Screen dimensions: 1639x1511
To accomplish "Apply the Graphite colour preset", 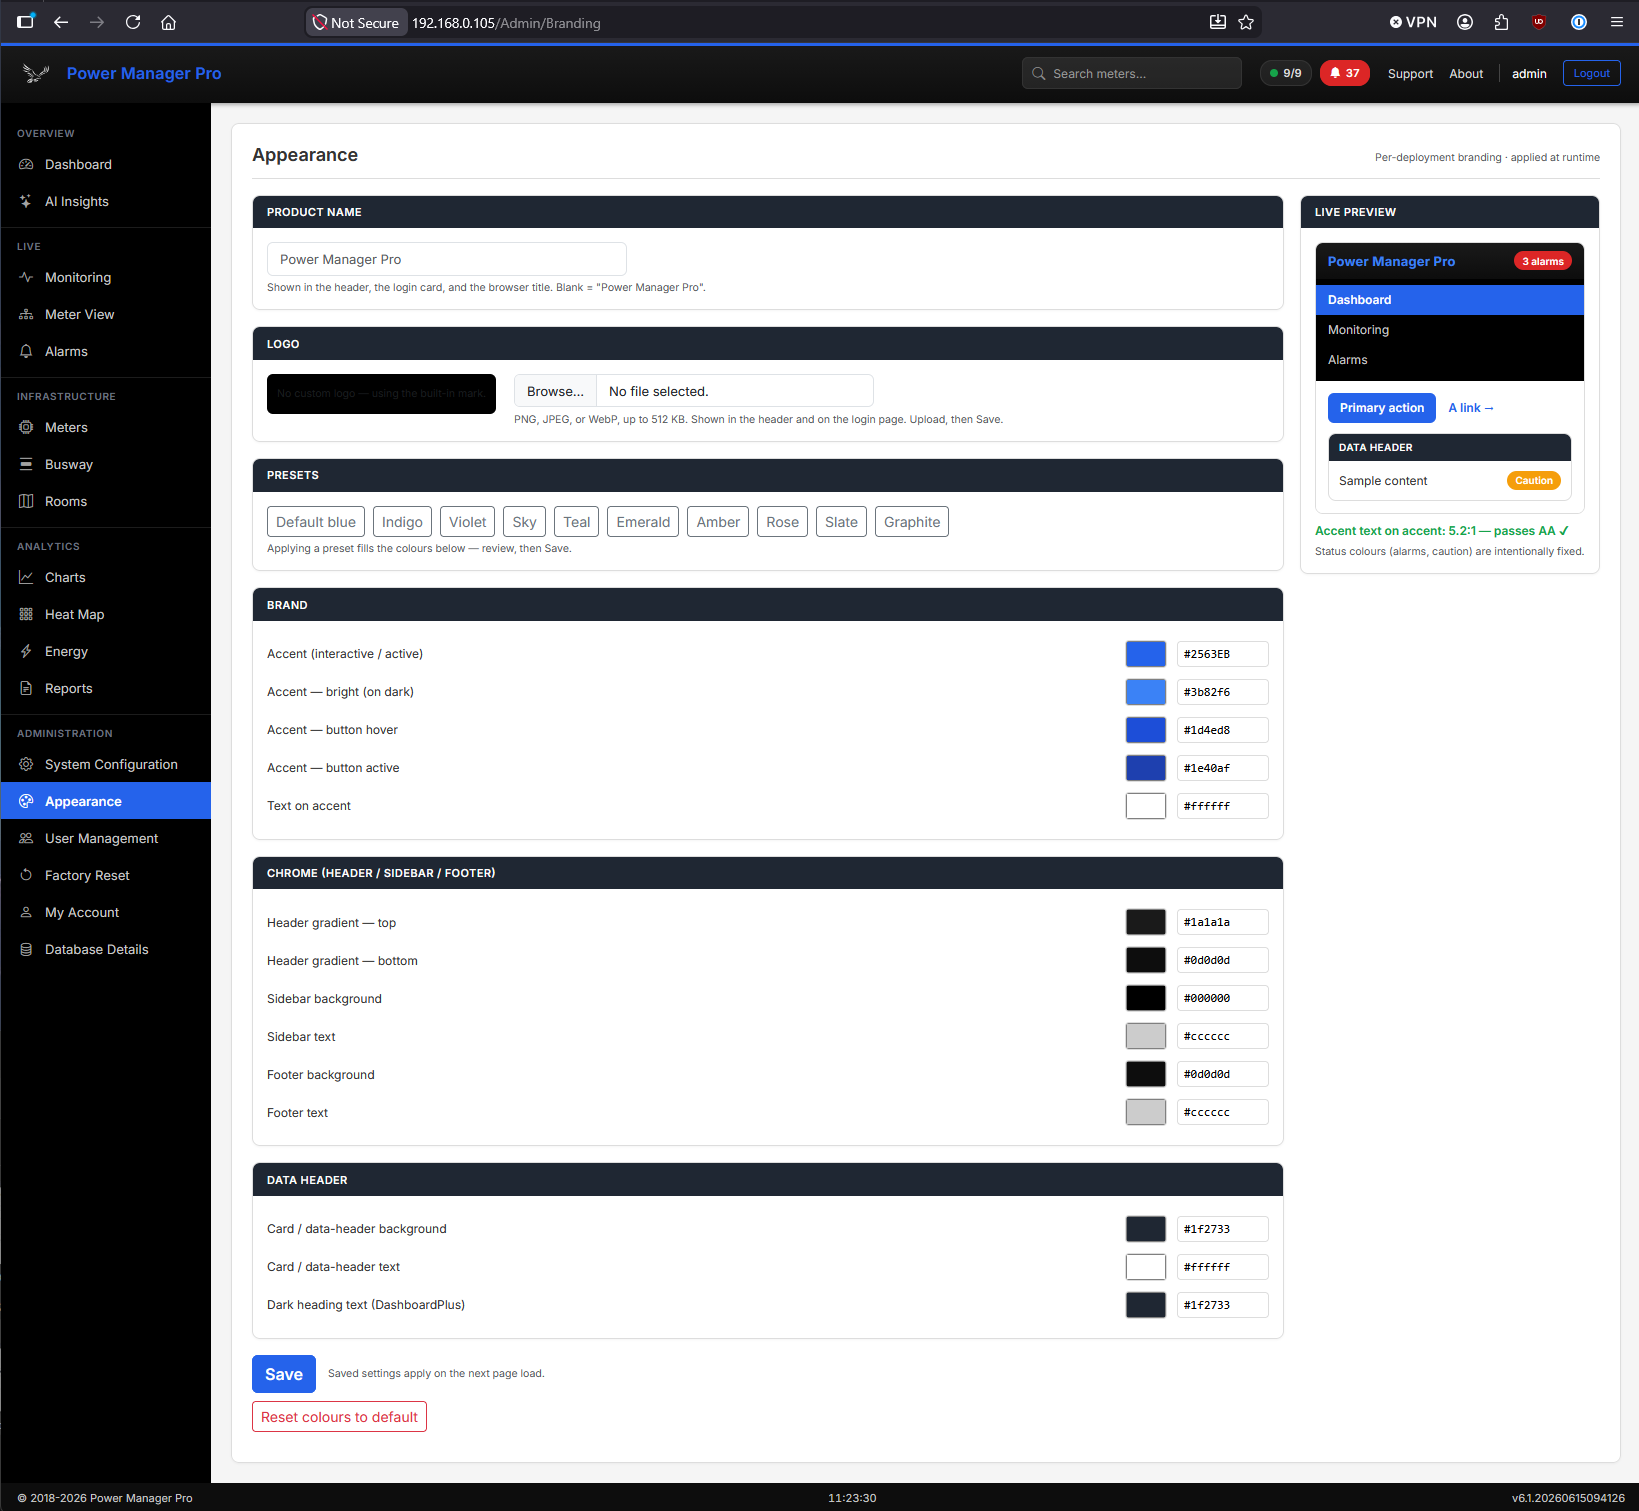I will pos(912,522).
